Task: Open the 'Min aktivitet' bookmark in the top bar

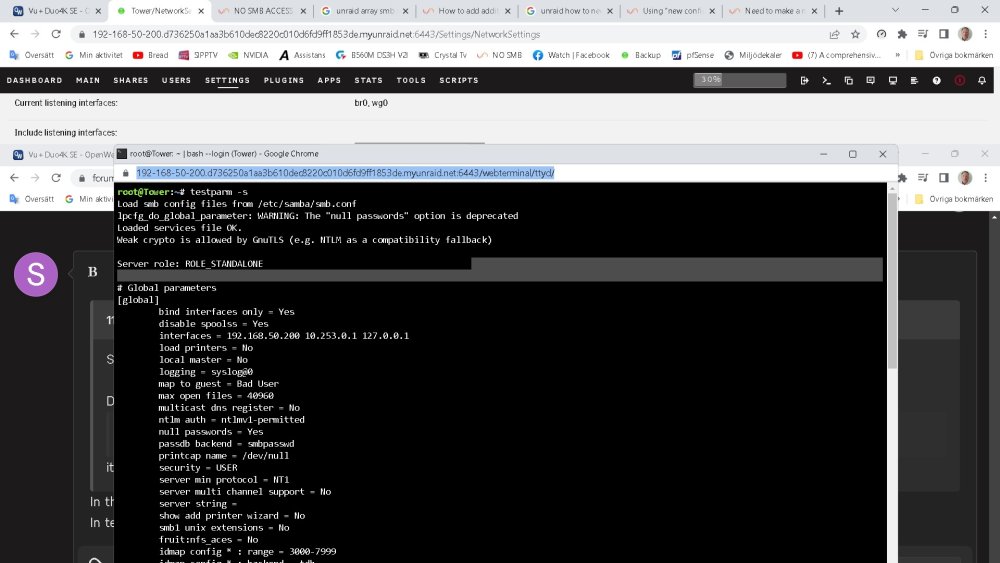Action: coord(94,55)
